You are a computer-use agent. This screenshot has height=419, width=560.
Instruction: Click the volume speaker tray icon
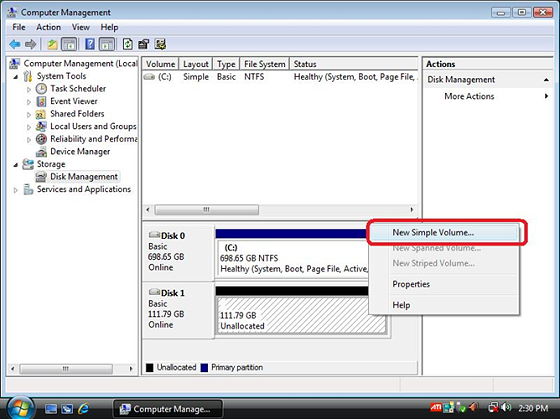tap(506, 408)
